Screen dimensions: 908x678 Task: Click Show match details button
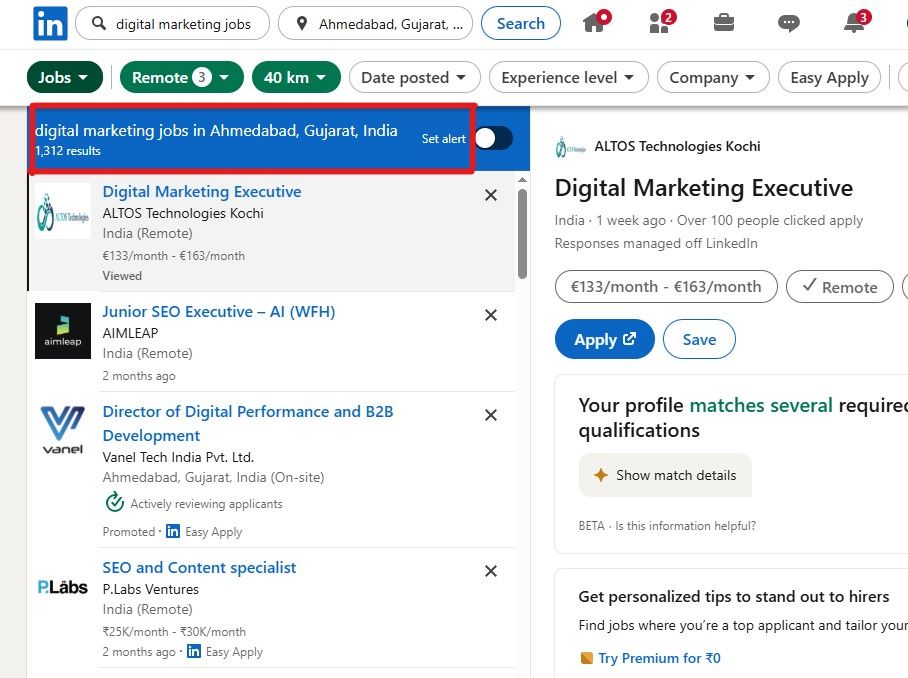point(665,475)
